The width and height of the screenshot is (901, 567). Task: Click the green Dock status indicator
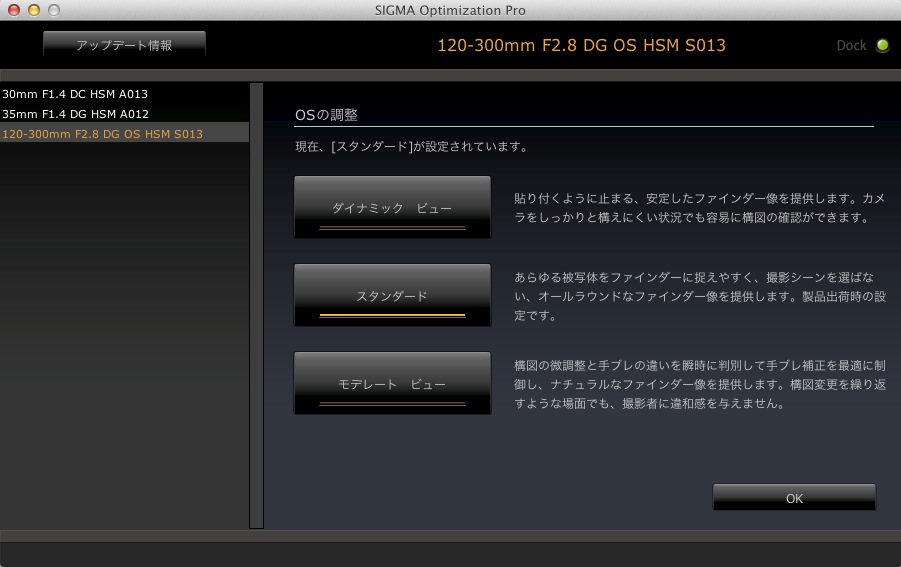pyautogui.click(x=882, y=45)
